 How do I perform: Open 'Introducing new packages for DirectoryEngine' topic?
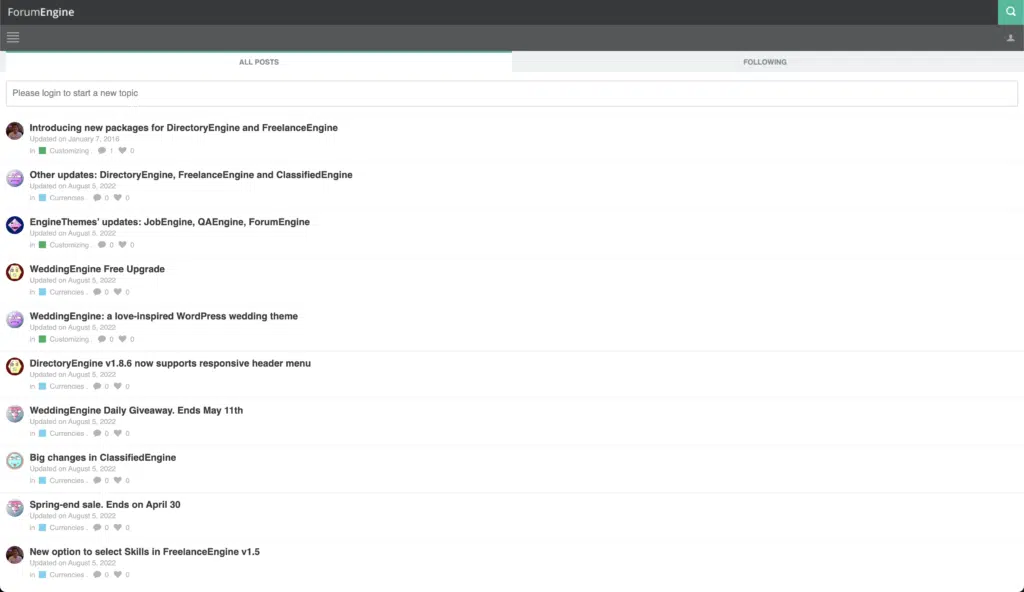point(184,127)
